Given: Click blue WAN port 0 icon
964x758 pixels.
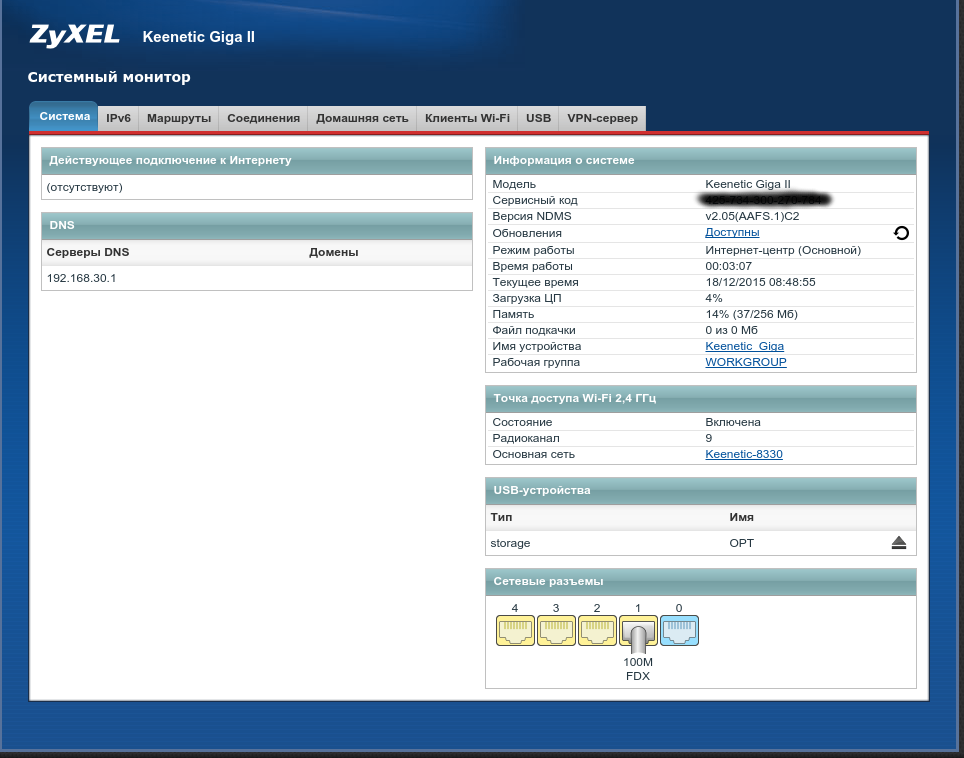Looking at the screenshot, I should (679, 630).
